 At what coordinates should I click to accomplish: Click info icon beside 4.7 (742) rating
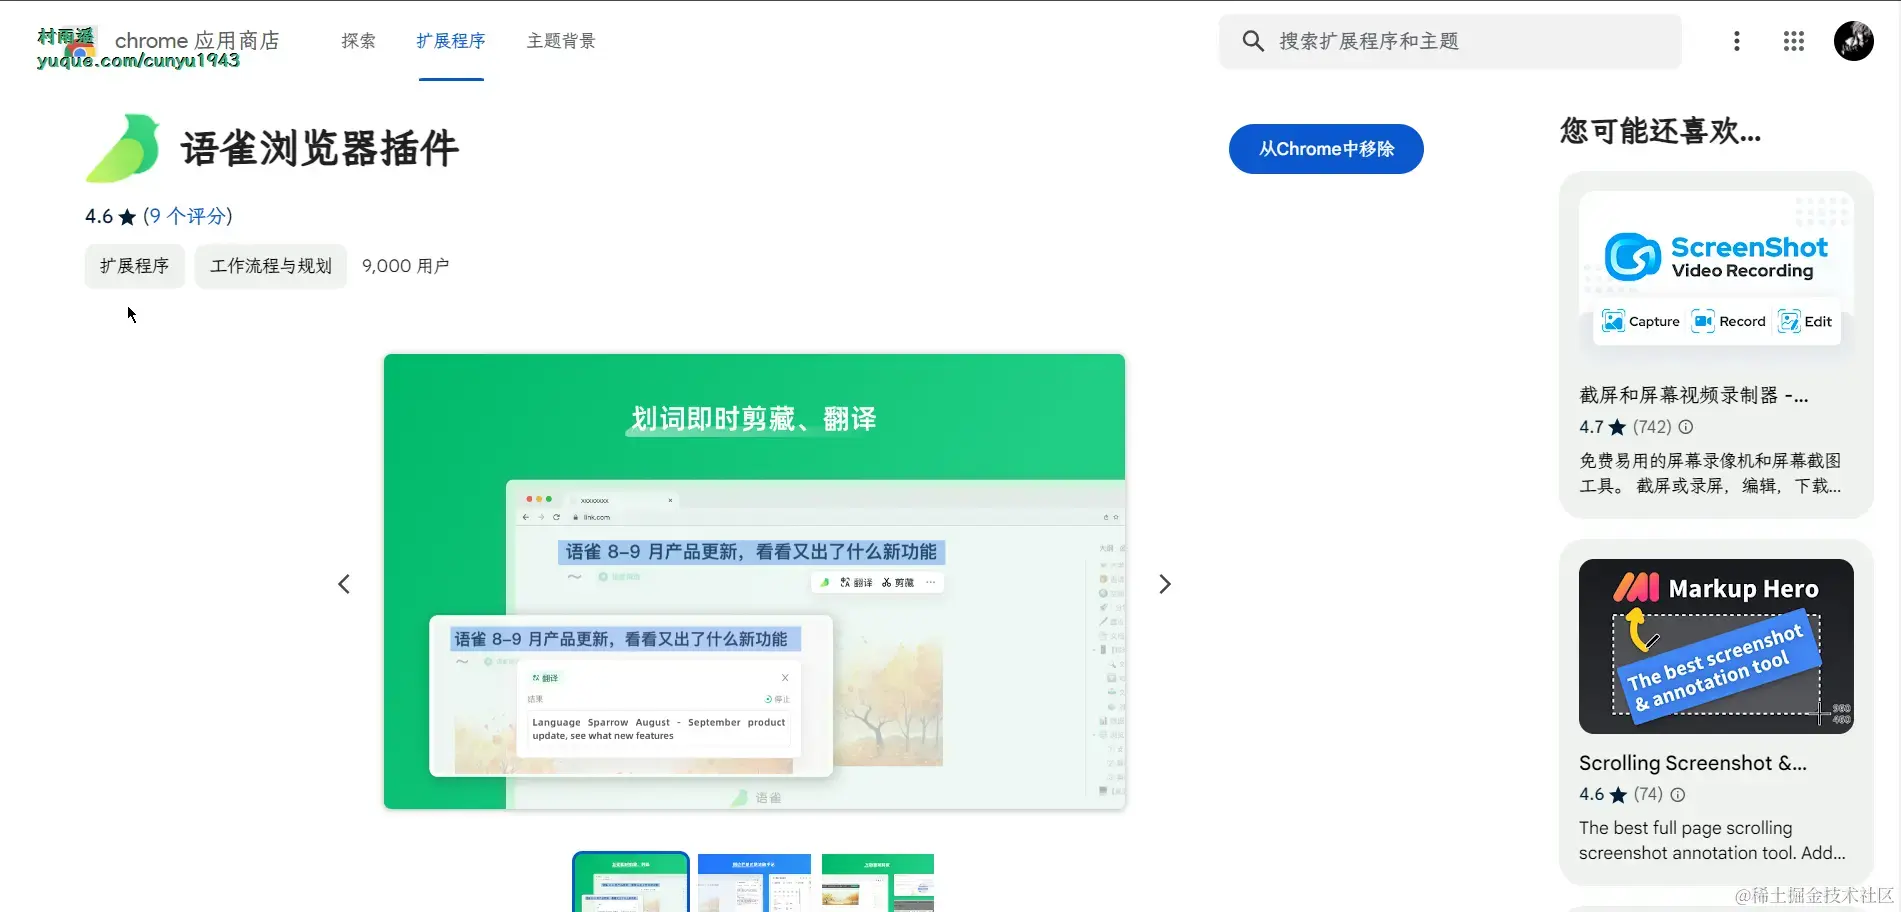(1686, 427)
